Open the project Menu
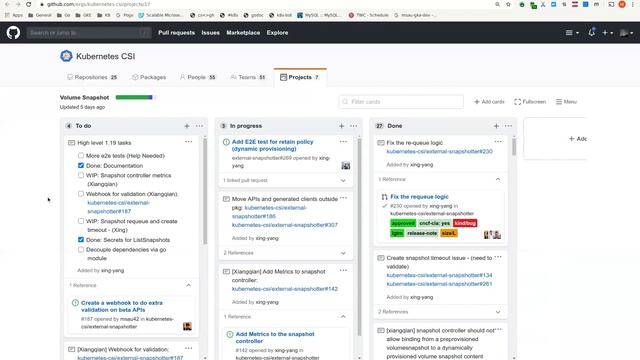The width and height of the screenshot is (640, 360). pos(566,102)
